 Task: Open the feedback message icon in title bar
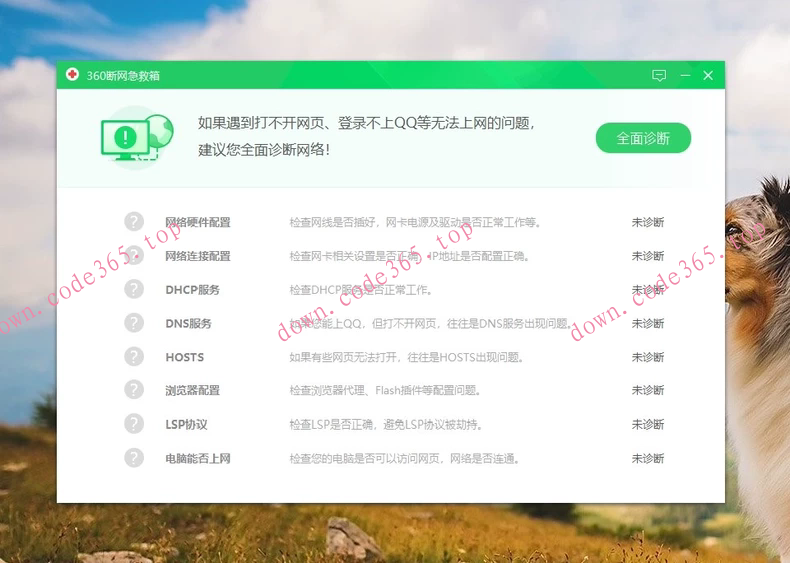pyautogui.click(x=659, y=76)
